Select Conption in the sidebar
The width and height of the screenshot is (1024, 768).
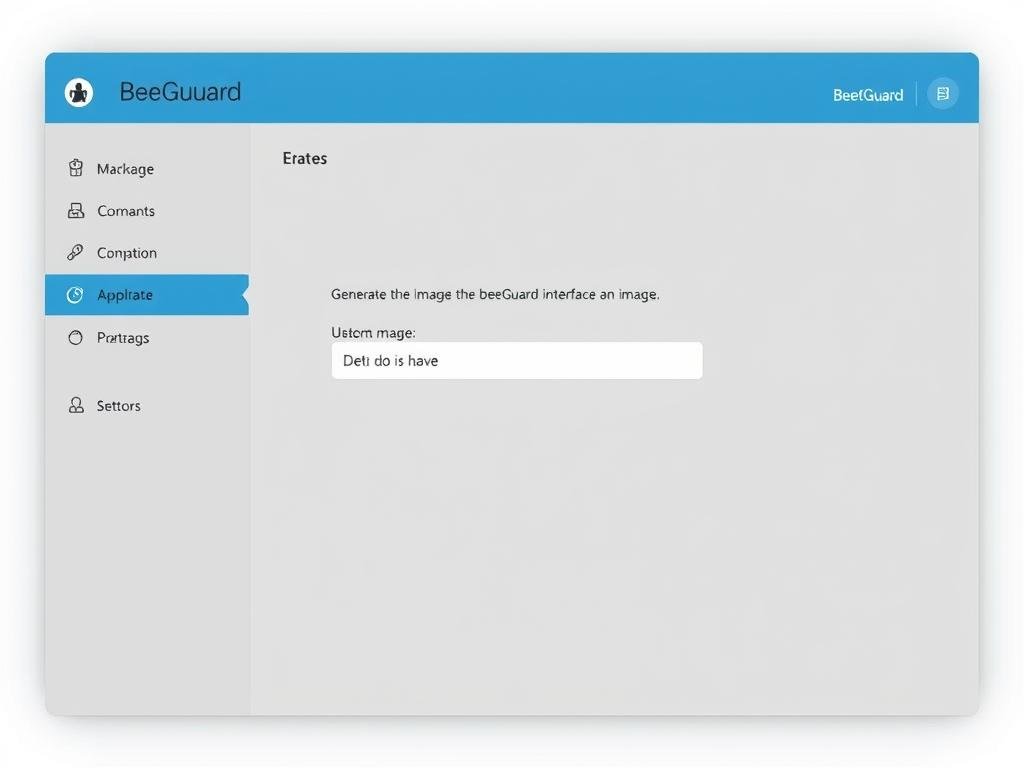(x=127, y=253)
